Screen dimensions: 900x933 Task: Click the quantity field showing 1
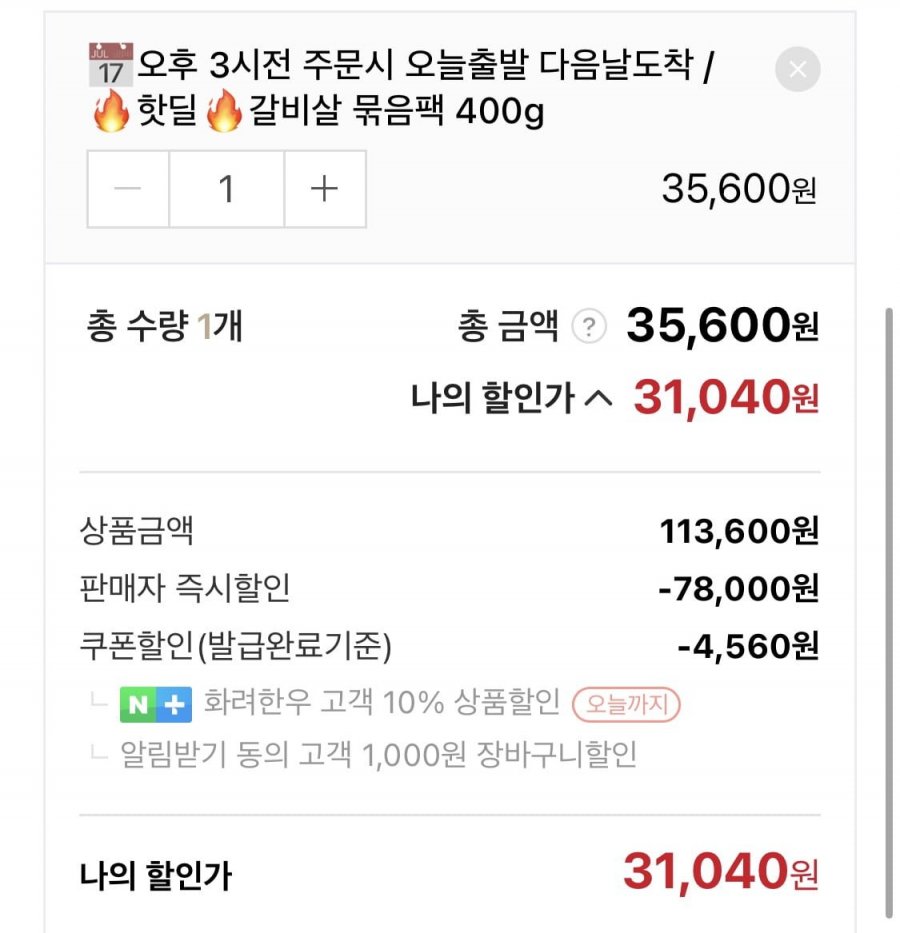click(x=227, y=189)
